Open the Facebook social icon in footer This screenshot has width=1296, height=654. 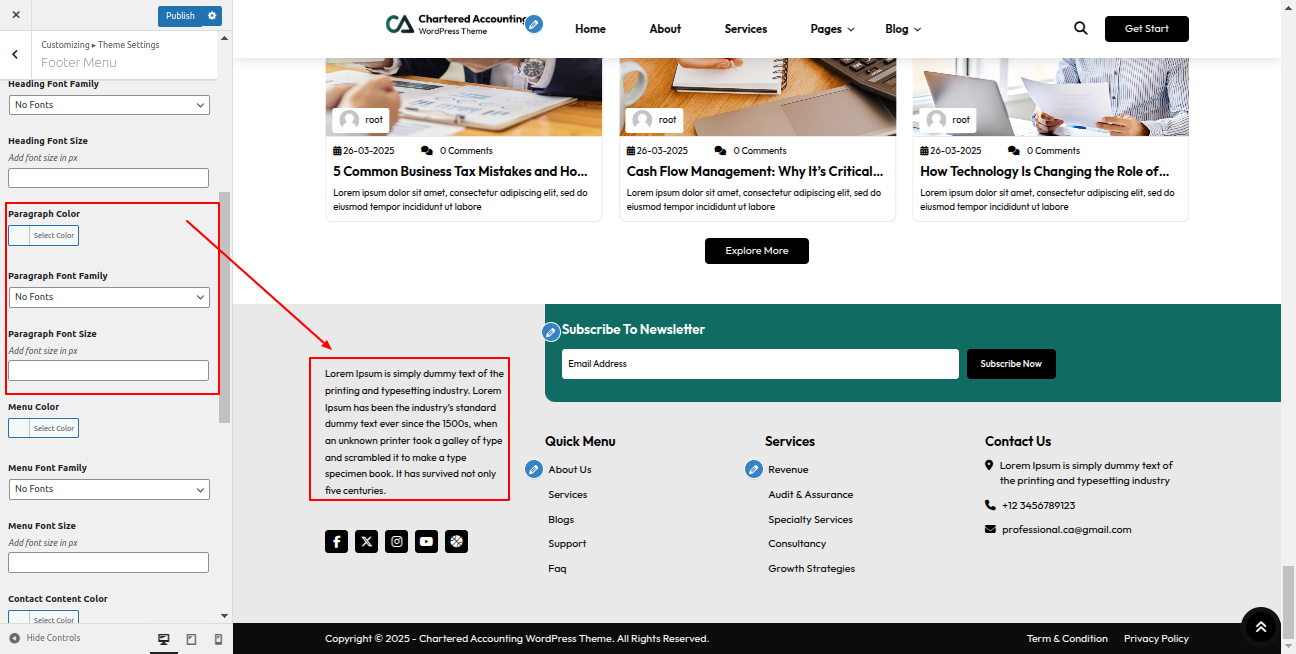[336, 542]
